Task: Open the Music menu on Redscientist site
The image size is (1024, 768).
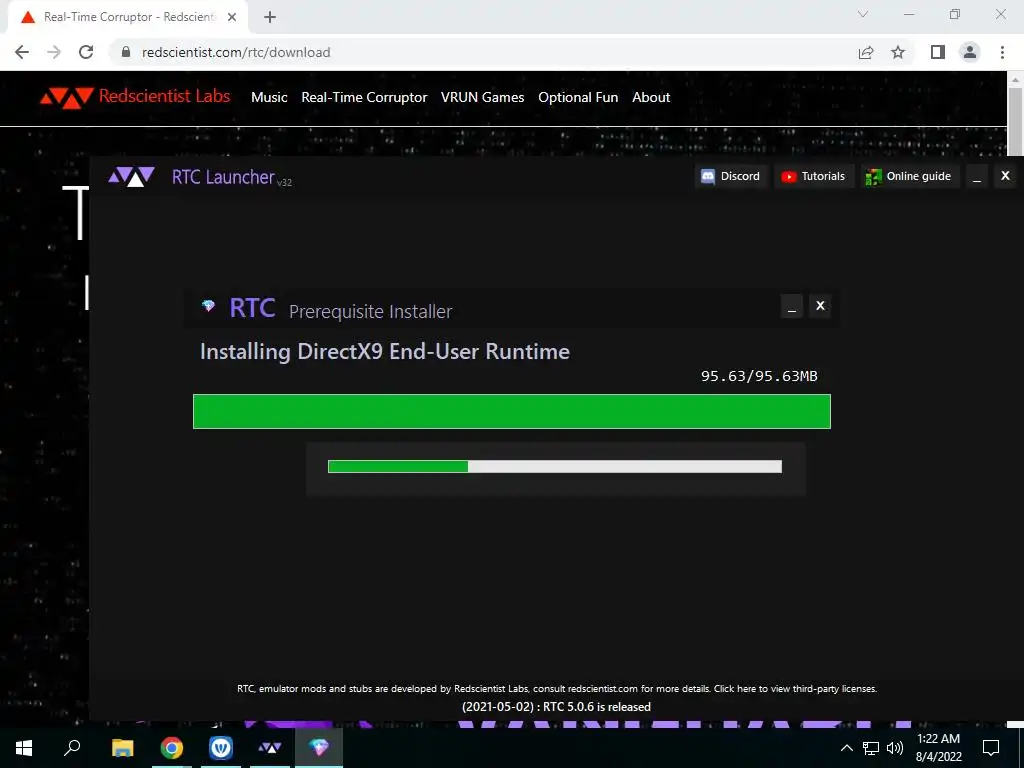Action: coord(269,97)
